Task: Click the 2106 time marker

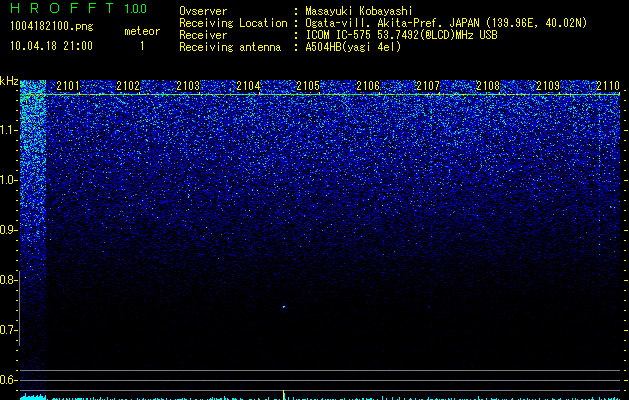Action: 368,85
